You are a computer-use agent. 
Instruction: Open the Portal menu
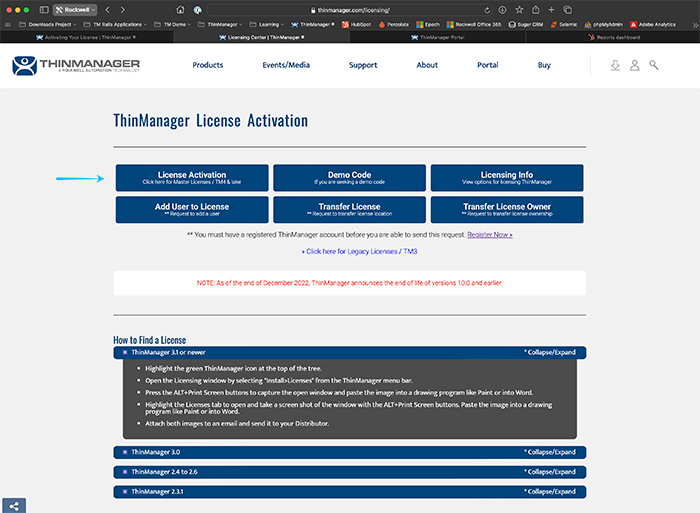pyautogui.click(x=488, y=65)
